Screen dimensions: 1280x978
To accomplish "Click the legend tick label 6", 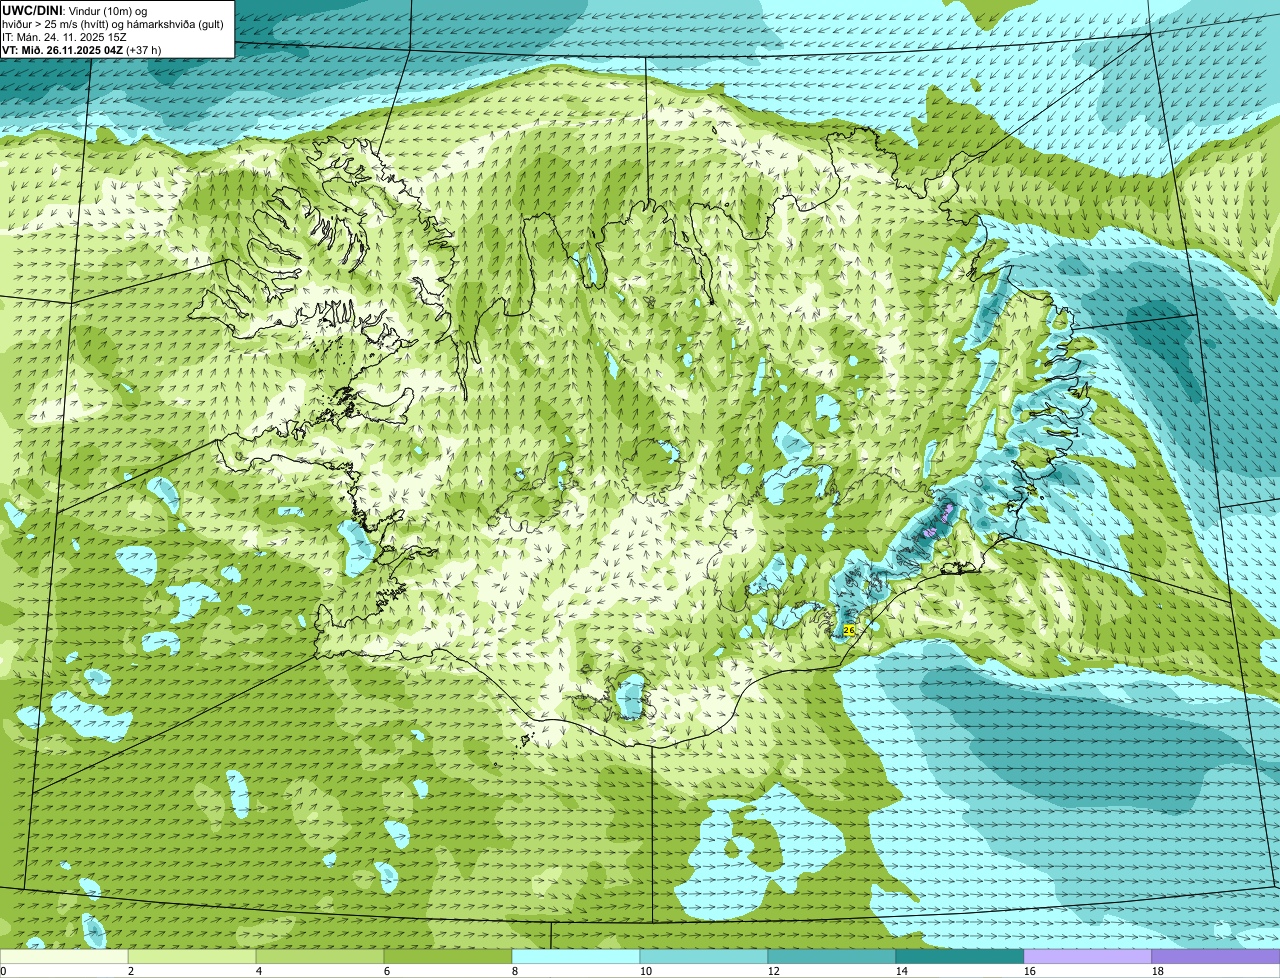I will 387,971.
